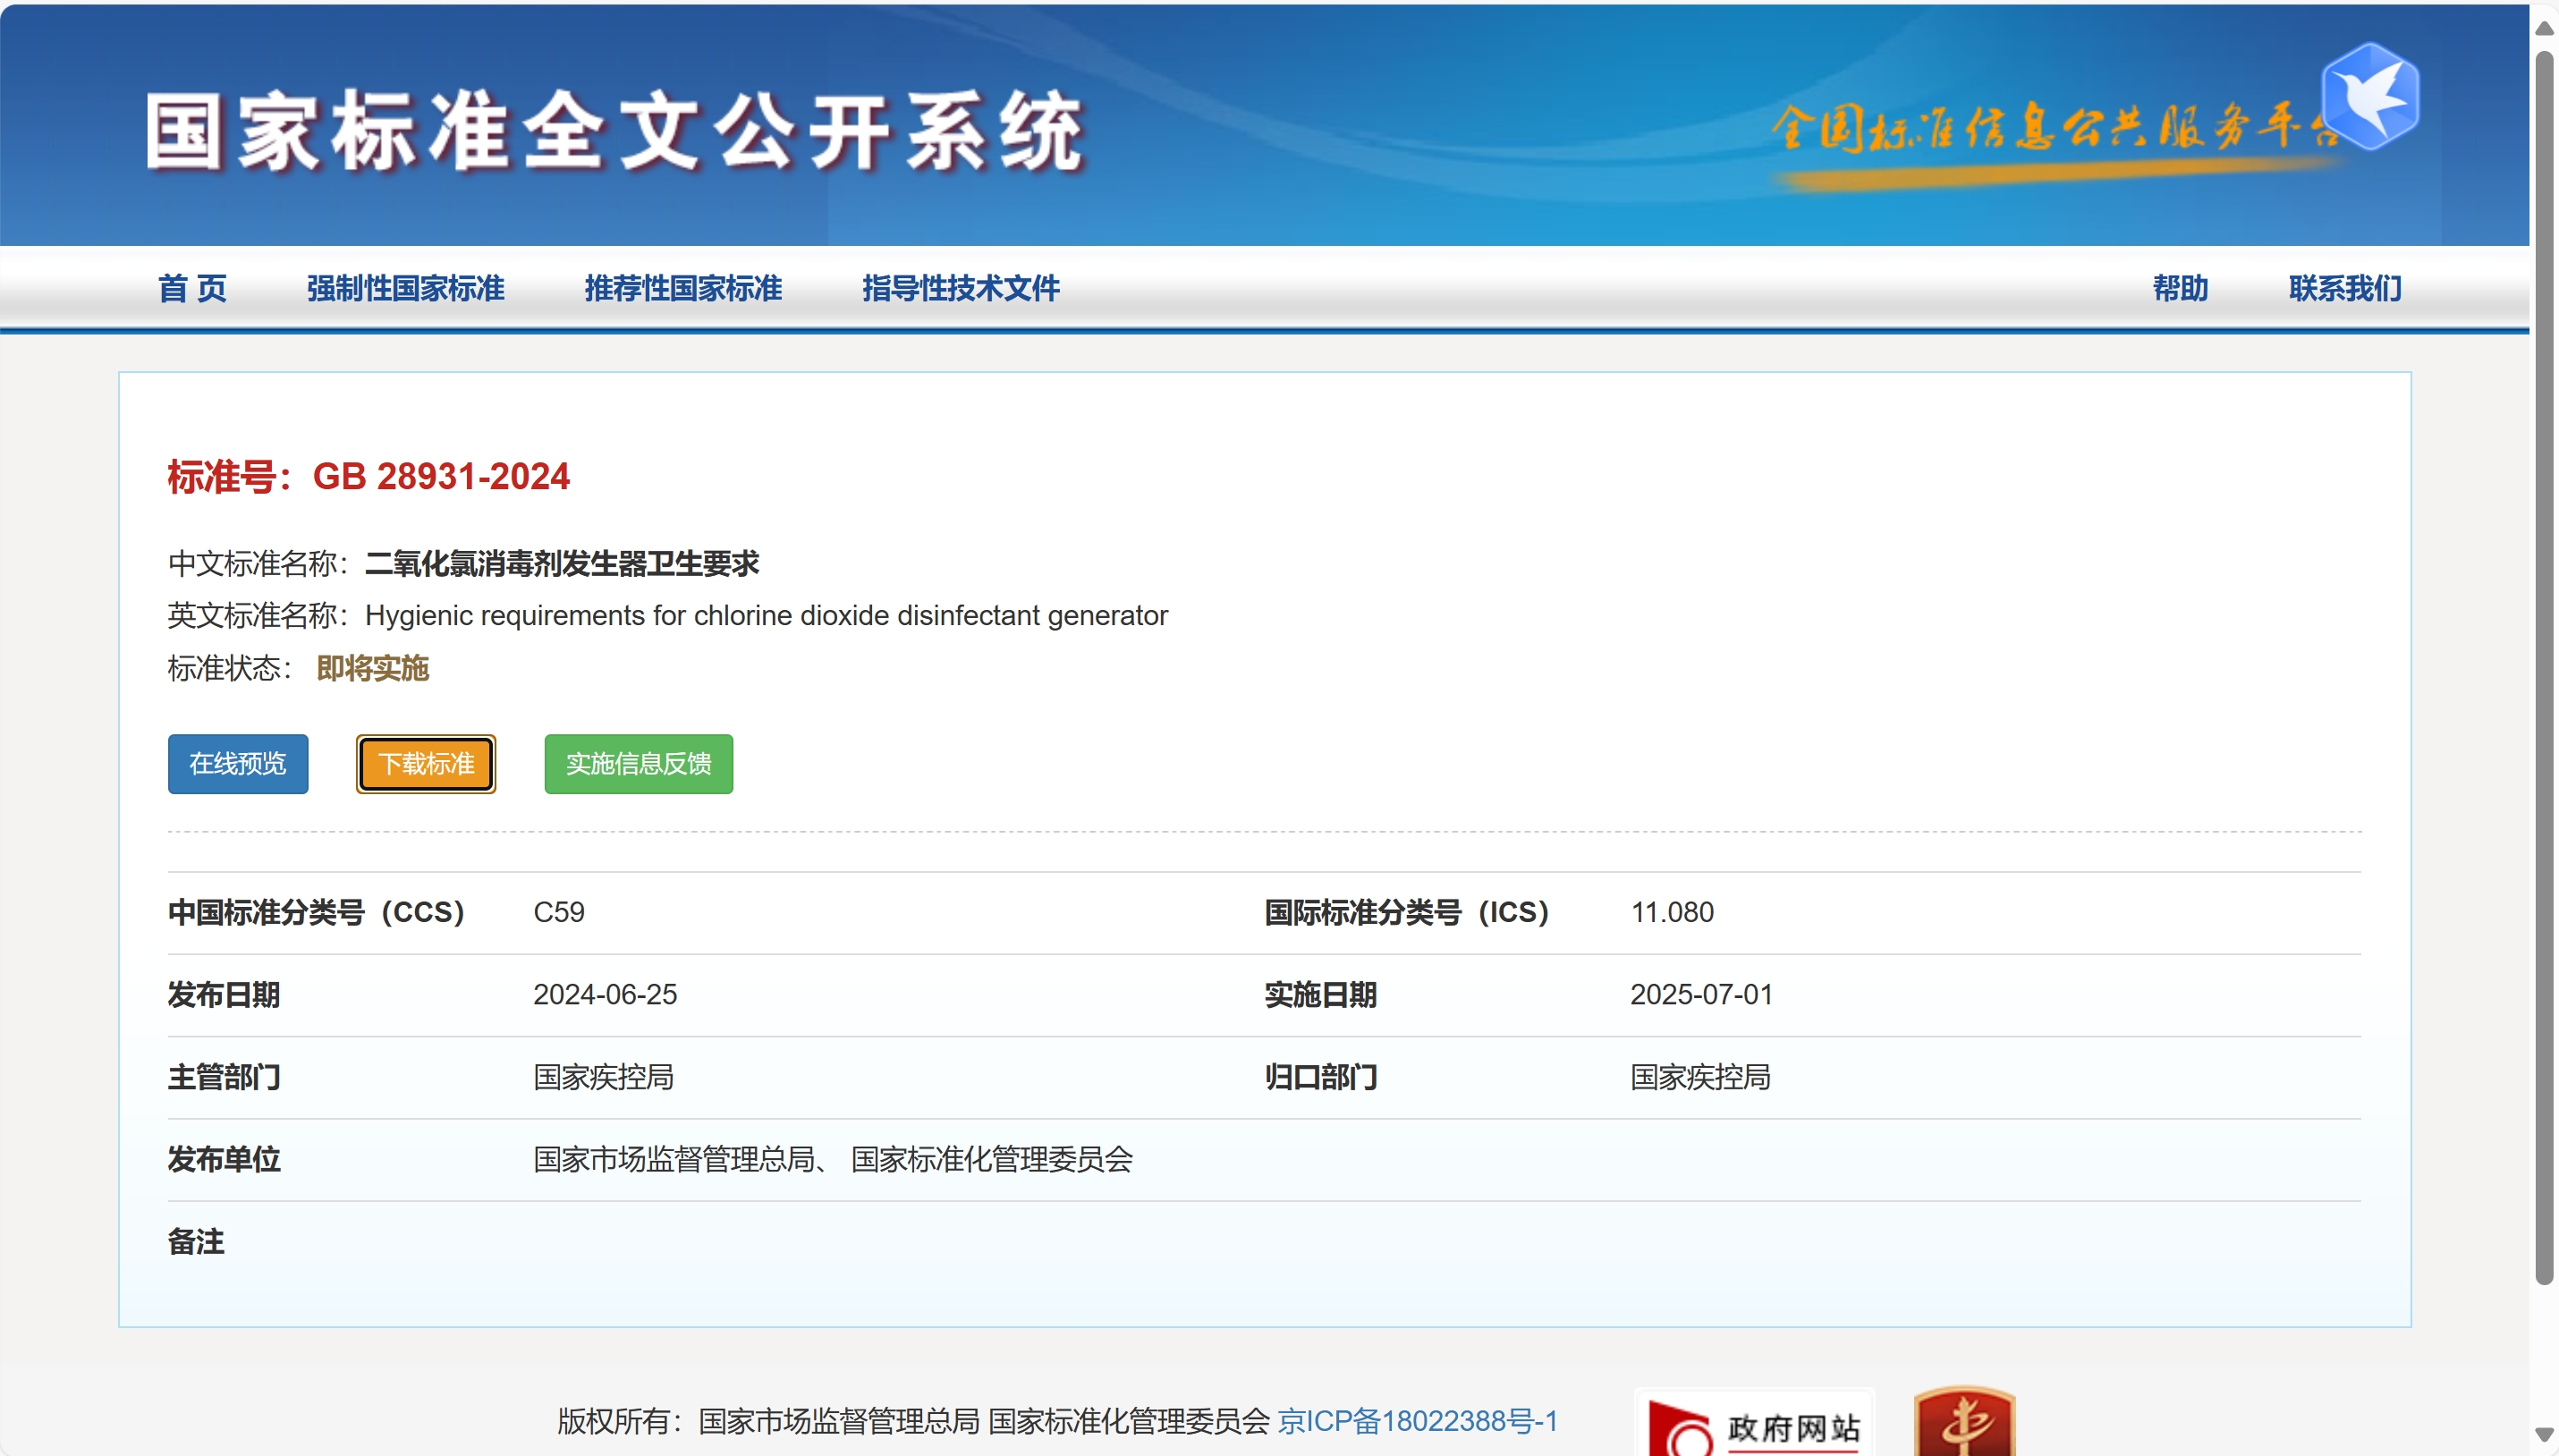
Task: Click 国家市场监督管理总局 in 发布单位 row
Action: [x=674, y=1159]
